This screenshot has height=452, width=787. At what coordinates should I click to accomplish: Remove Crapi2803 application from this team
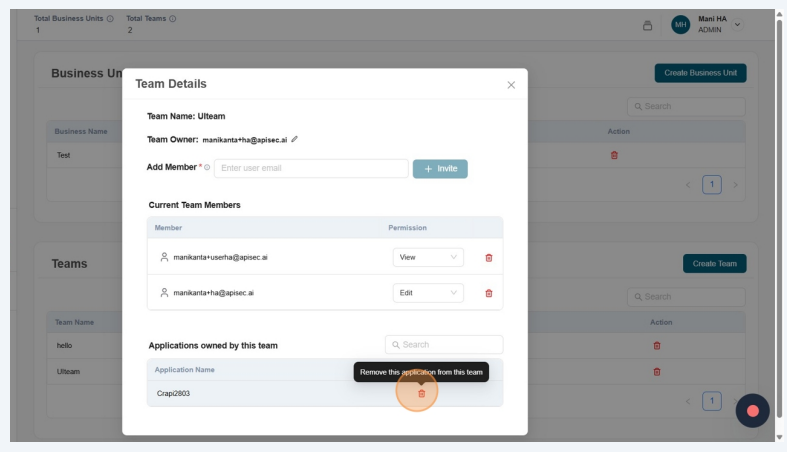tap(421, 393)
